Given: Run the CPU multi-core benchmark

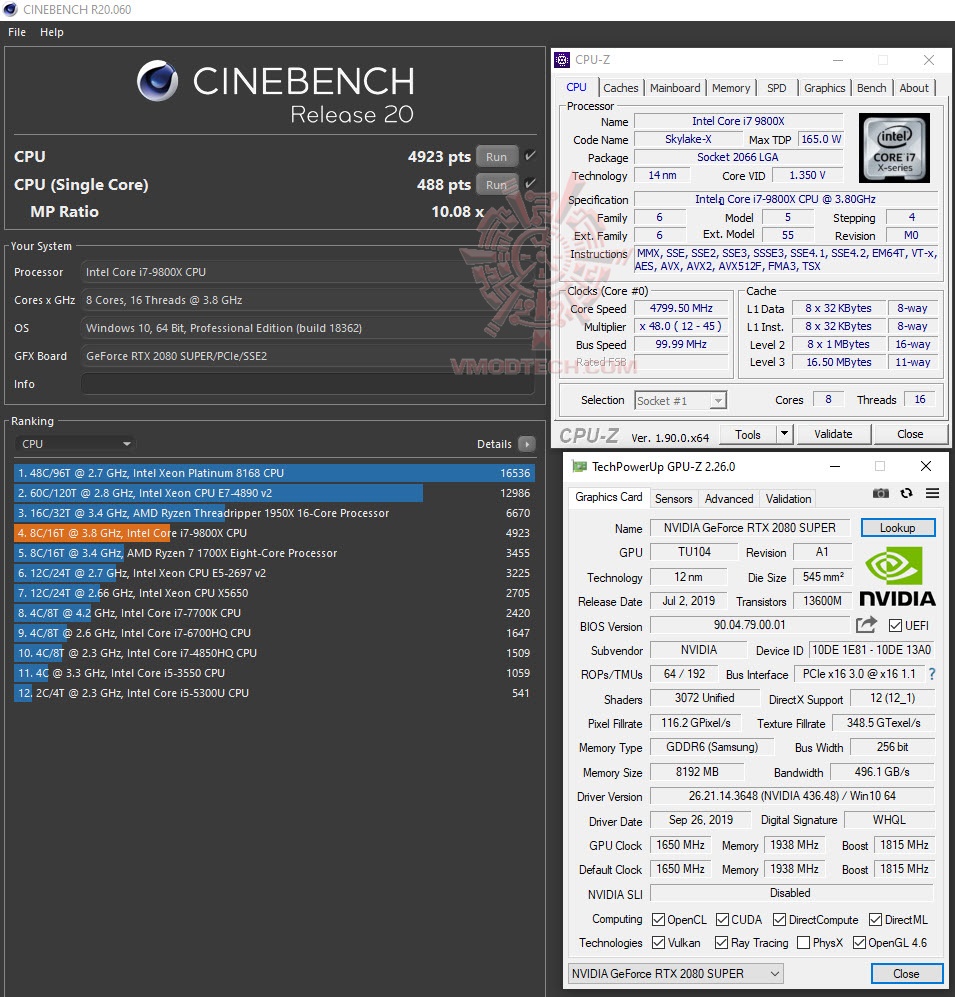Looking at the screenshot, I should click(x=497, y=156).
